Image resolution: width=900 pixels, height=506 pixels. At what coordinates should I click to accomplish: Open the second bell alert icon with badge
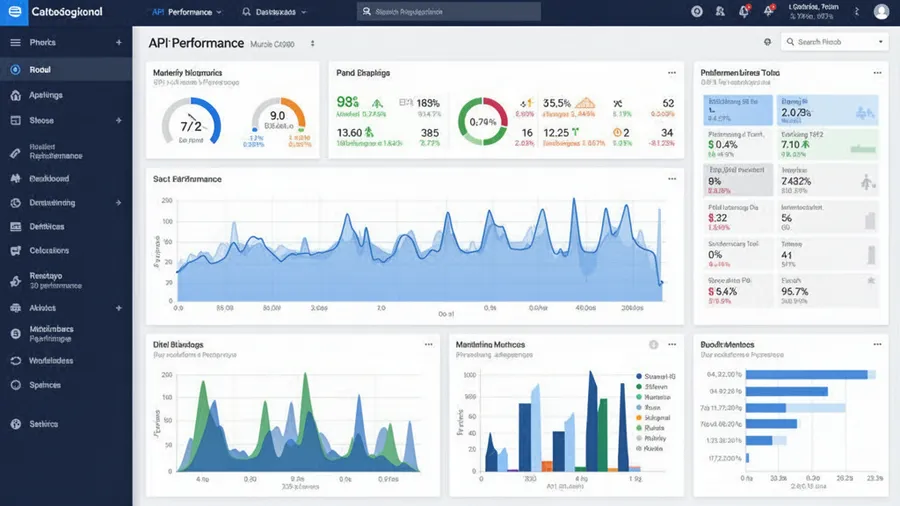click(769, 11)
